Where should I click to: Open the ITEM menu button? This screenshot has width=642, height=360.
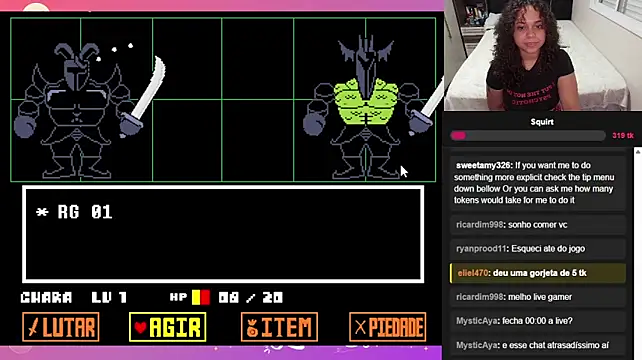(x=279, y=327)
